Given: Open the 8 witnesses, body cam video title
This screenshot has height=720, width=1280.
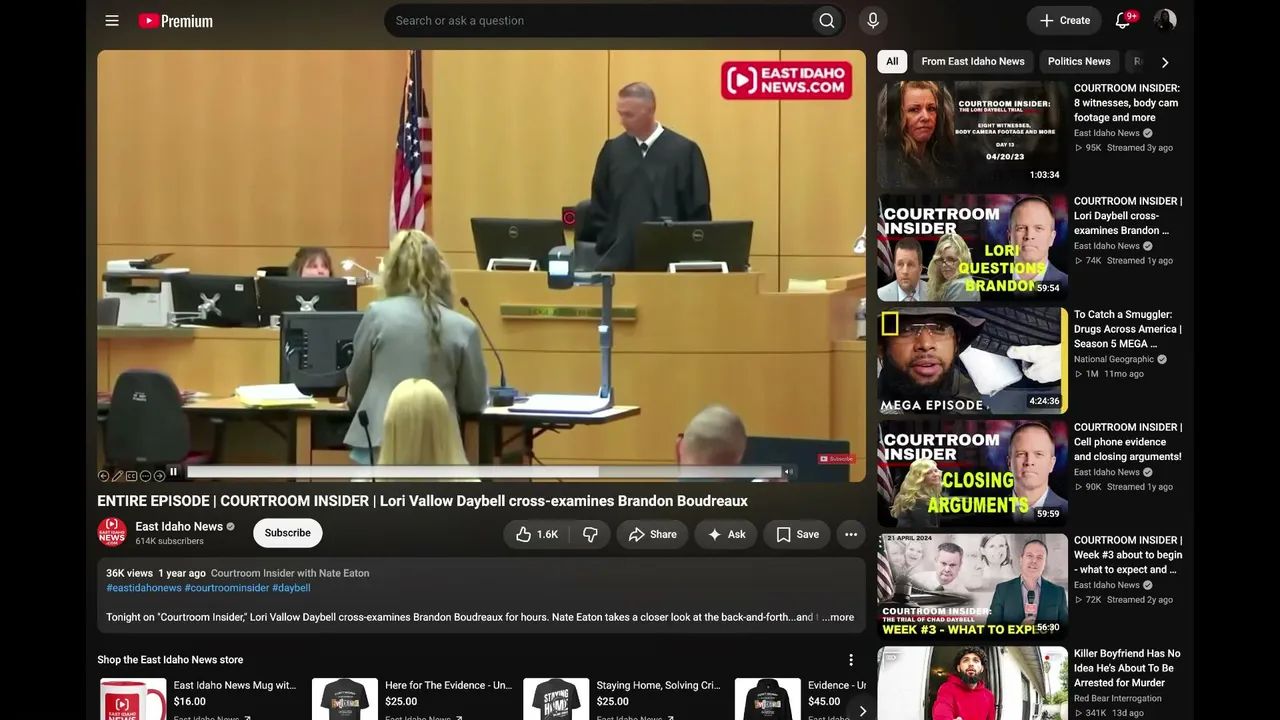Looking at the screenshot, I should coord(1127,103).
